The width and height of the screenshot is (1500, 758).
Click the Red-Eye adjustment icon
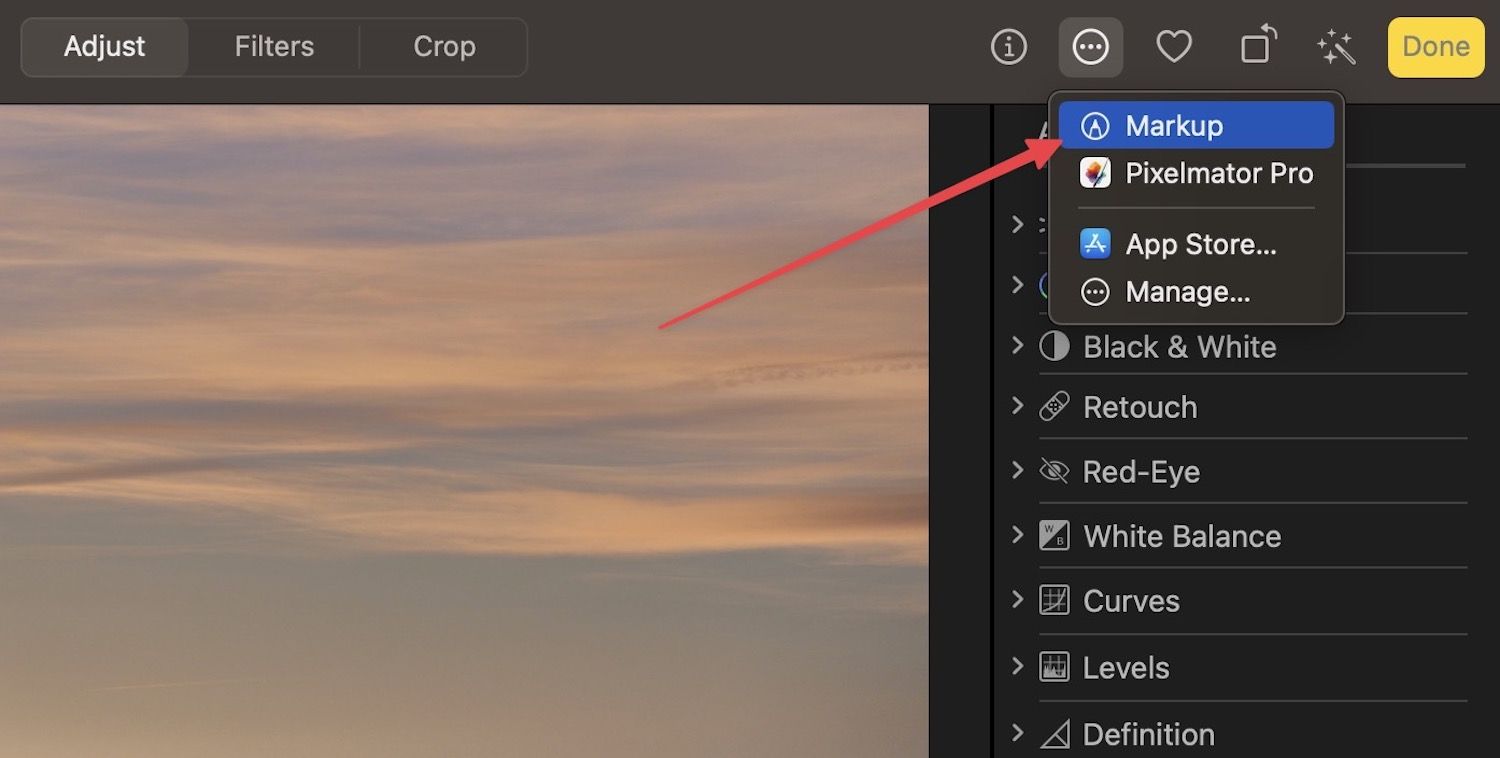pyautogui.click(x=1053, y=471)
